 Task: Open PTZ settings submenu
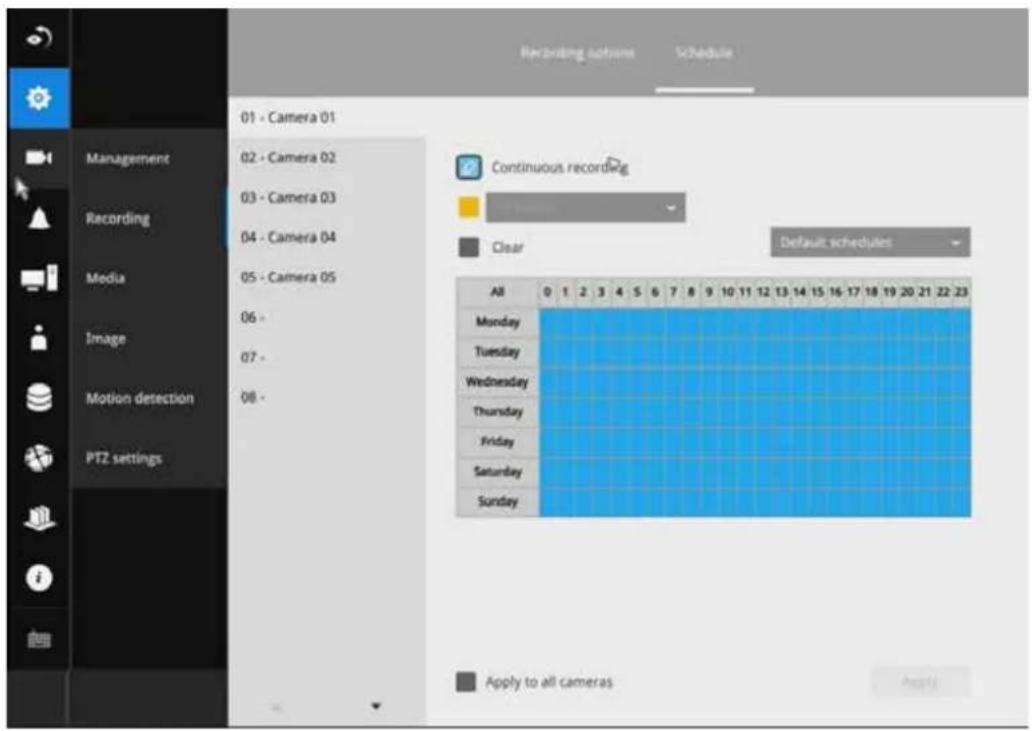pos(124,458)
